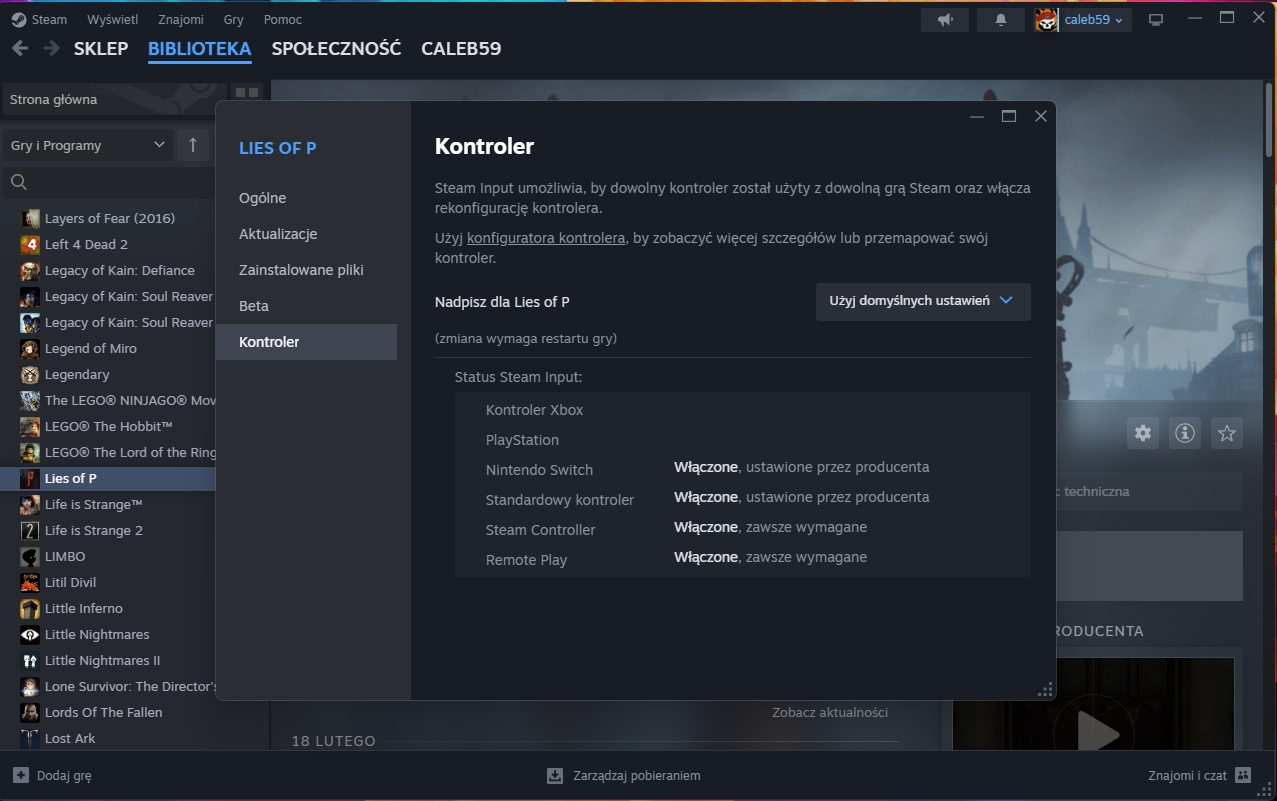This screenshot has height=801, width=1277.
Task: Open the Ogólne settings section
Action: (306, 198)
